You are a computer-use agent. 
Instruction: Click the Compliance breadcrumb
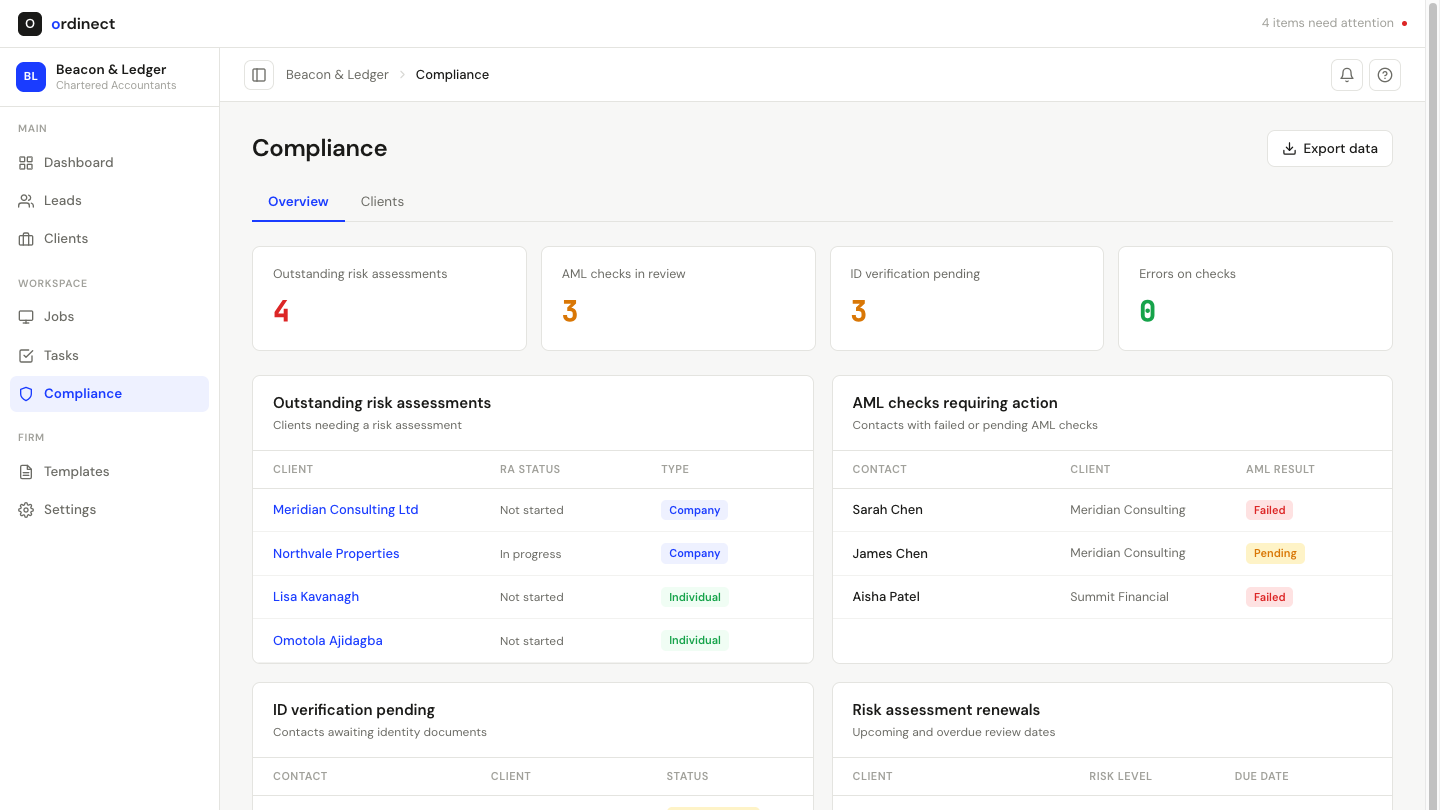[x=452, y=75]
